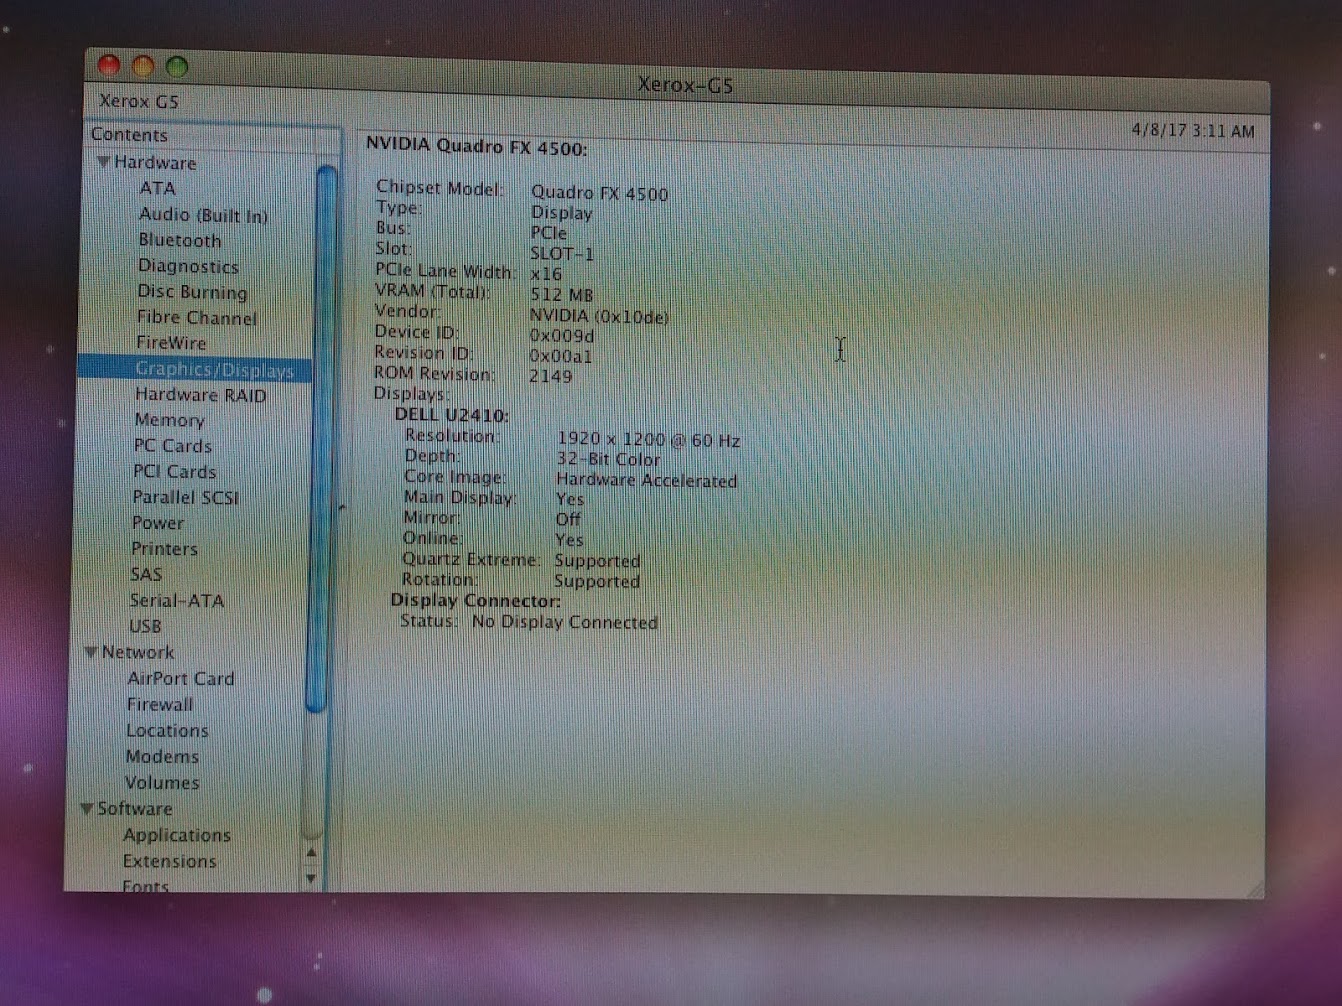Viewport: 1342px width, 1006px height.
Task: Open Volumes under Network
Action: [162, 782]
